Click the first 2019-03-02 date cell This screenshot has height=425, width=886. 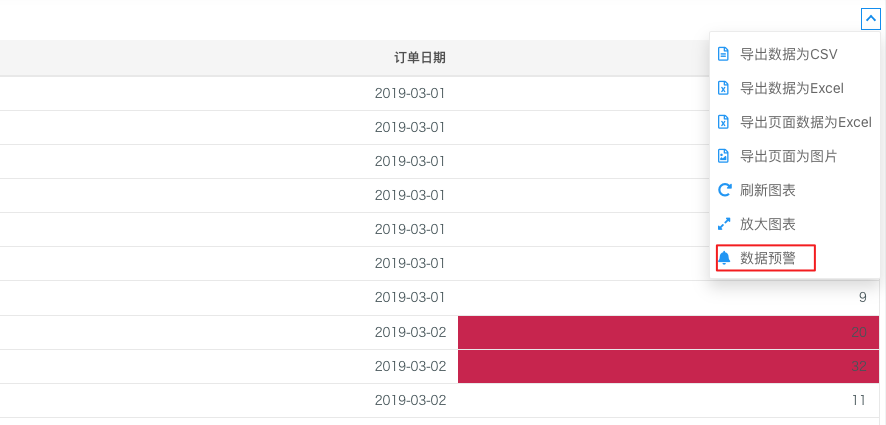click(x=410, y=332)
